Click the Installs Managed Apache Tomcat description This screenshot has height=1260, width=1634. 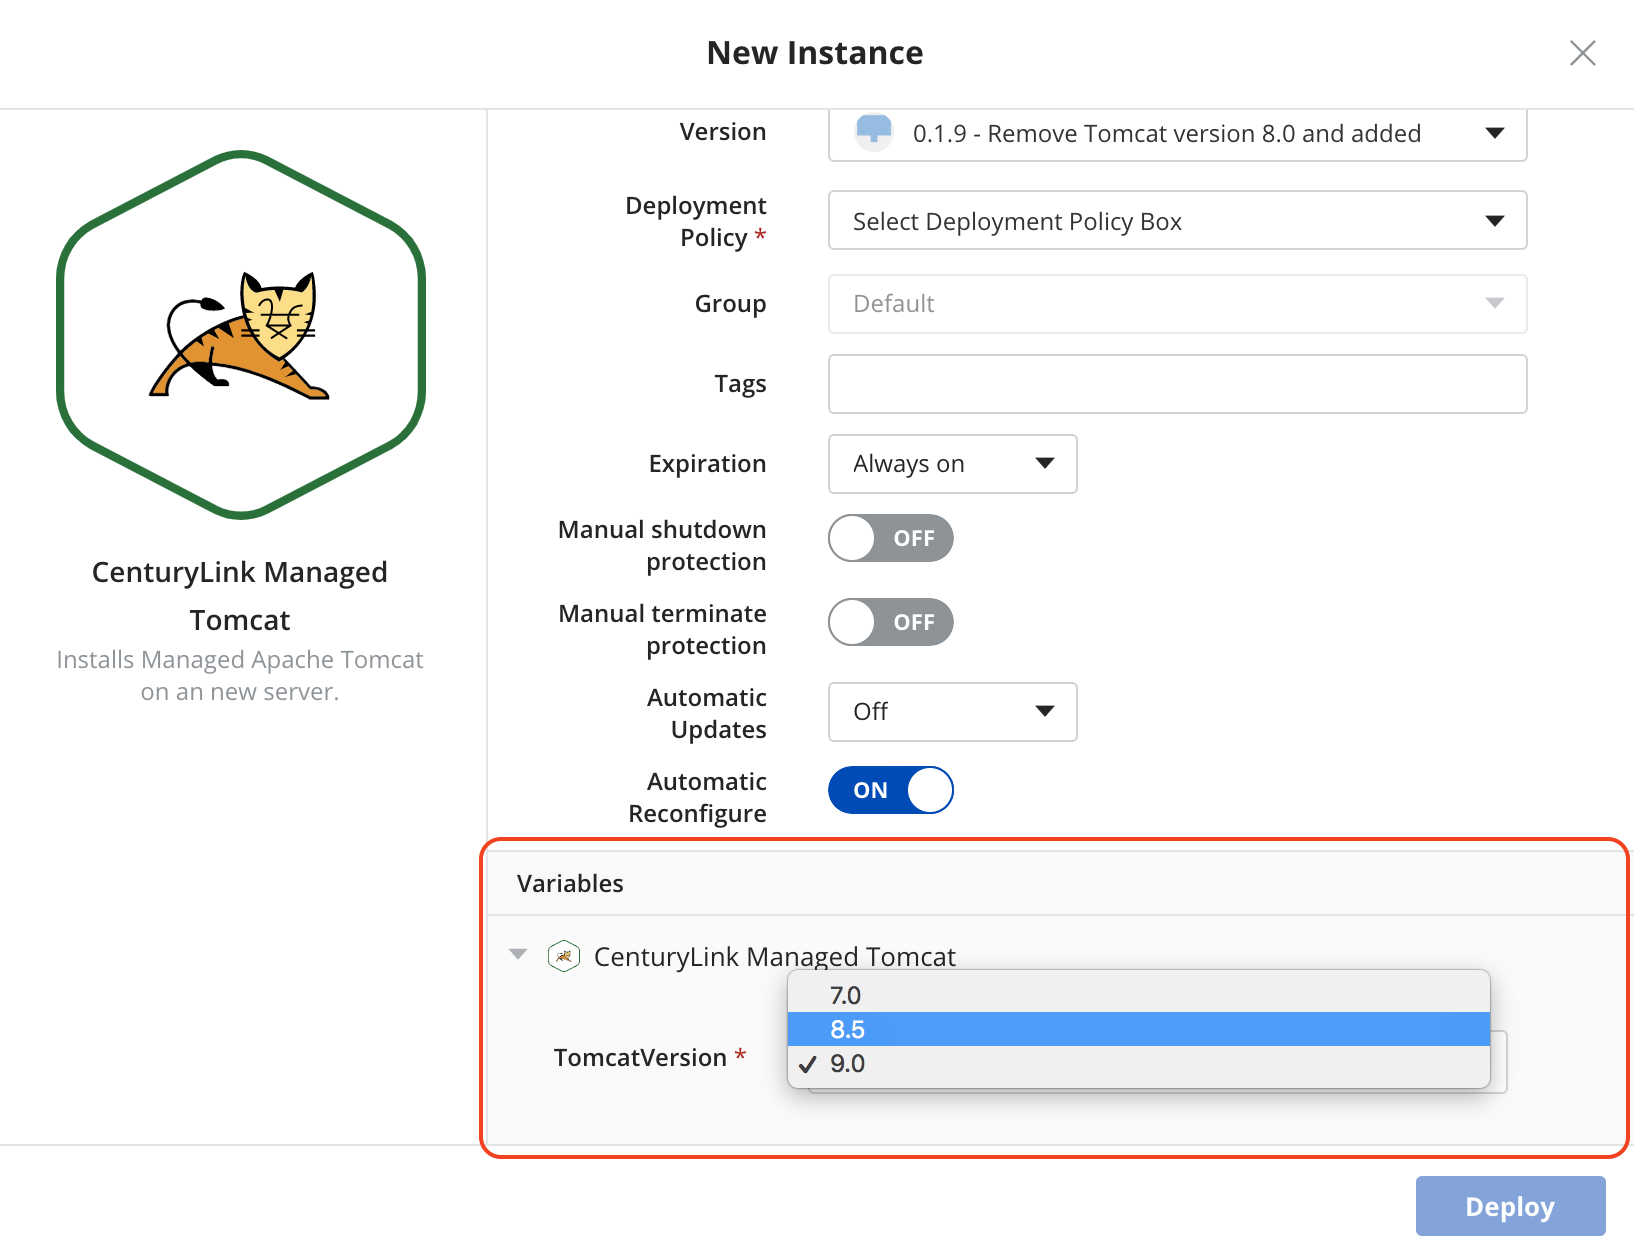coord(240,676)
